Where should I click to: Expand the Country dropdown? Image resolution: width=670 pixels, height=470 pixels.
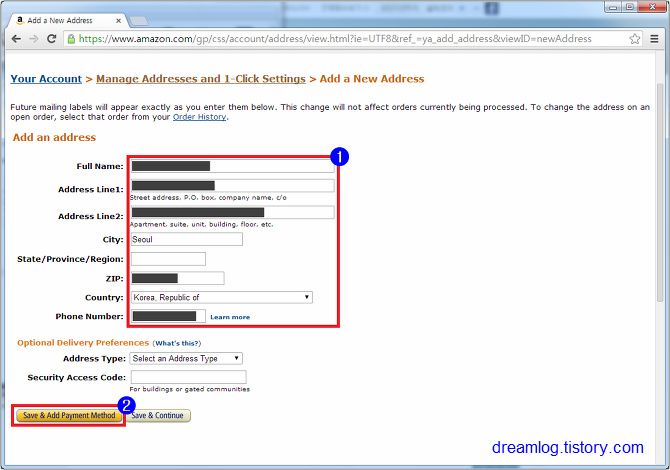222,297
